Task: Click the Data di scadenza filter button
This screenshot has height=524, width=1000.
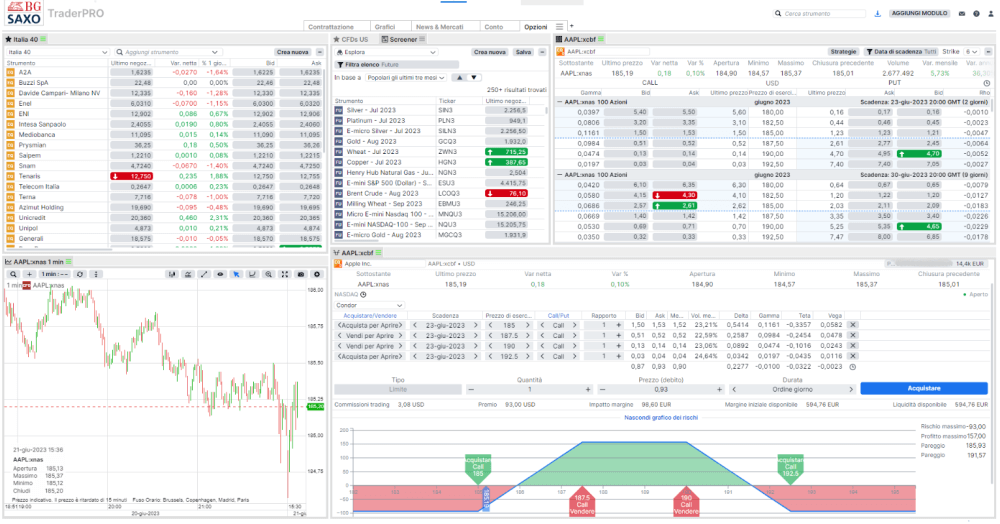Action: click(x=901, y=52)
